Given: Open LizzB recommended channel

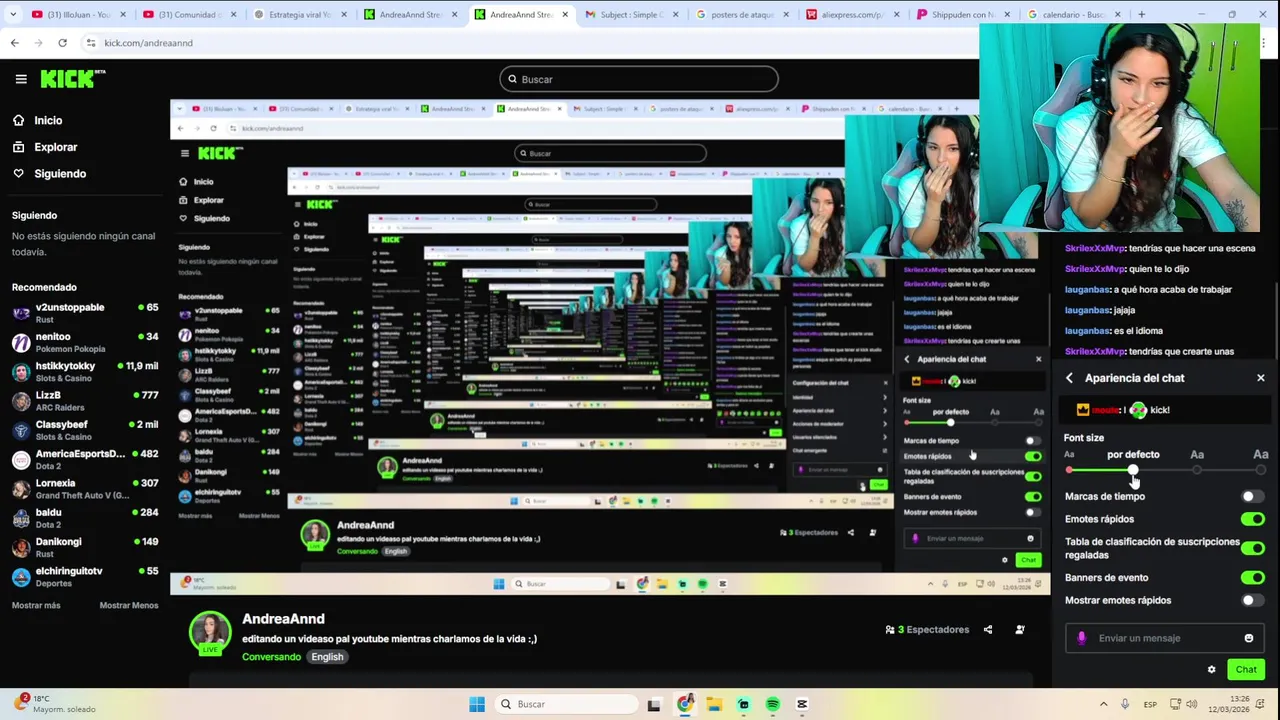Looking at the screenshot, I should click(85, 401).
